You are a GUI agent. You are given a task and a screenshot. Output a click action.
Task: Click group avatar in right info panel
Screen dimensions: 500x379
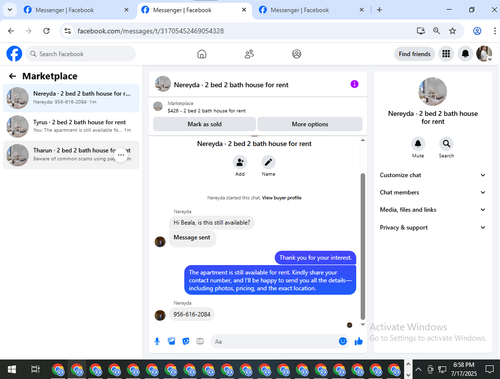click(433, 91)
